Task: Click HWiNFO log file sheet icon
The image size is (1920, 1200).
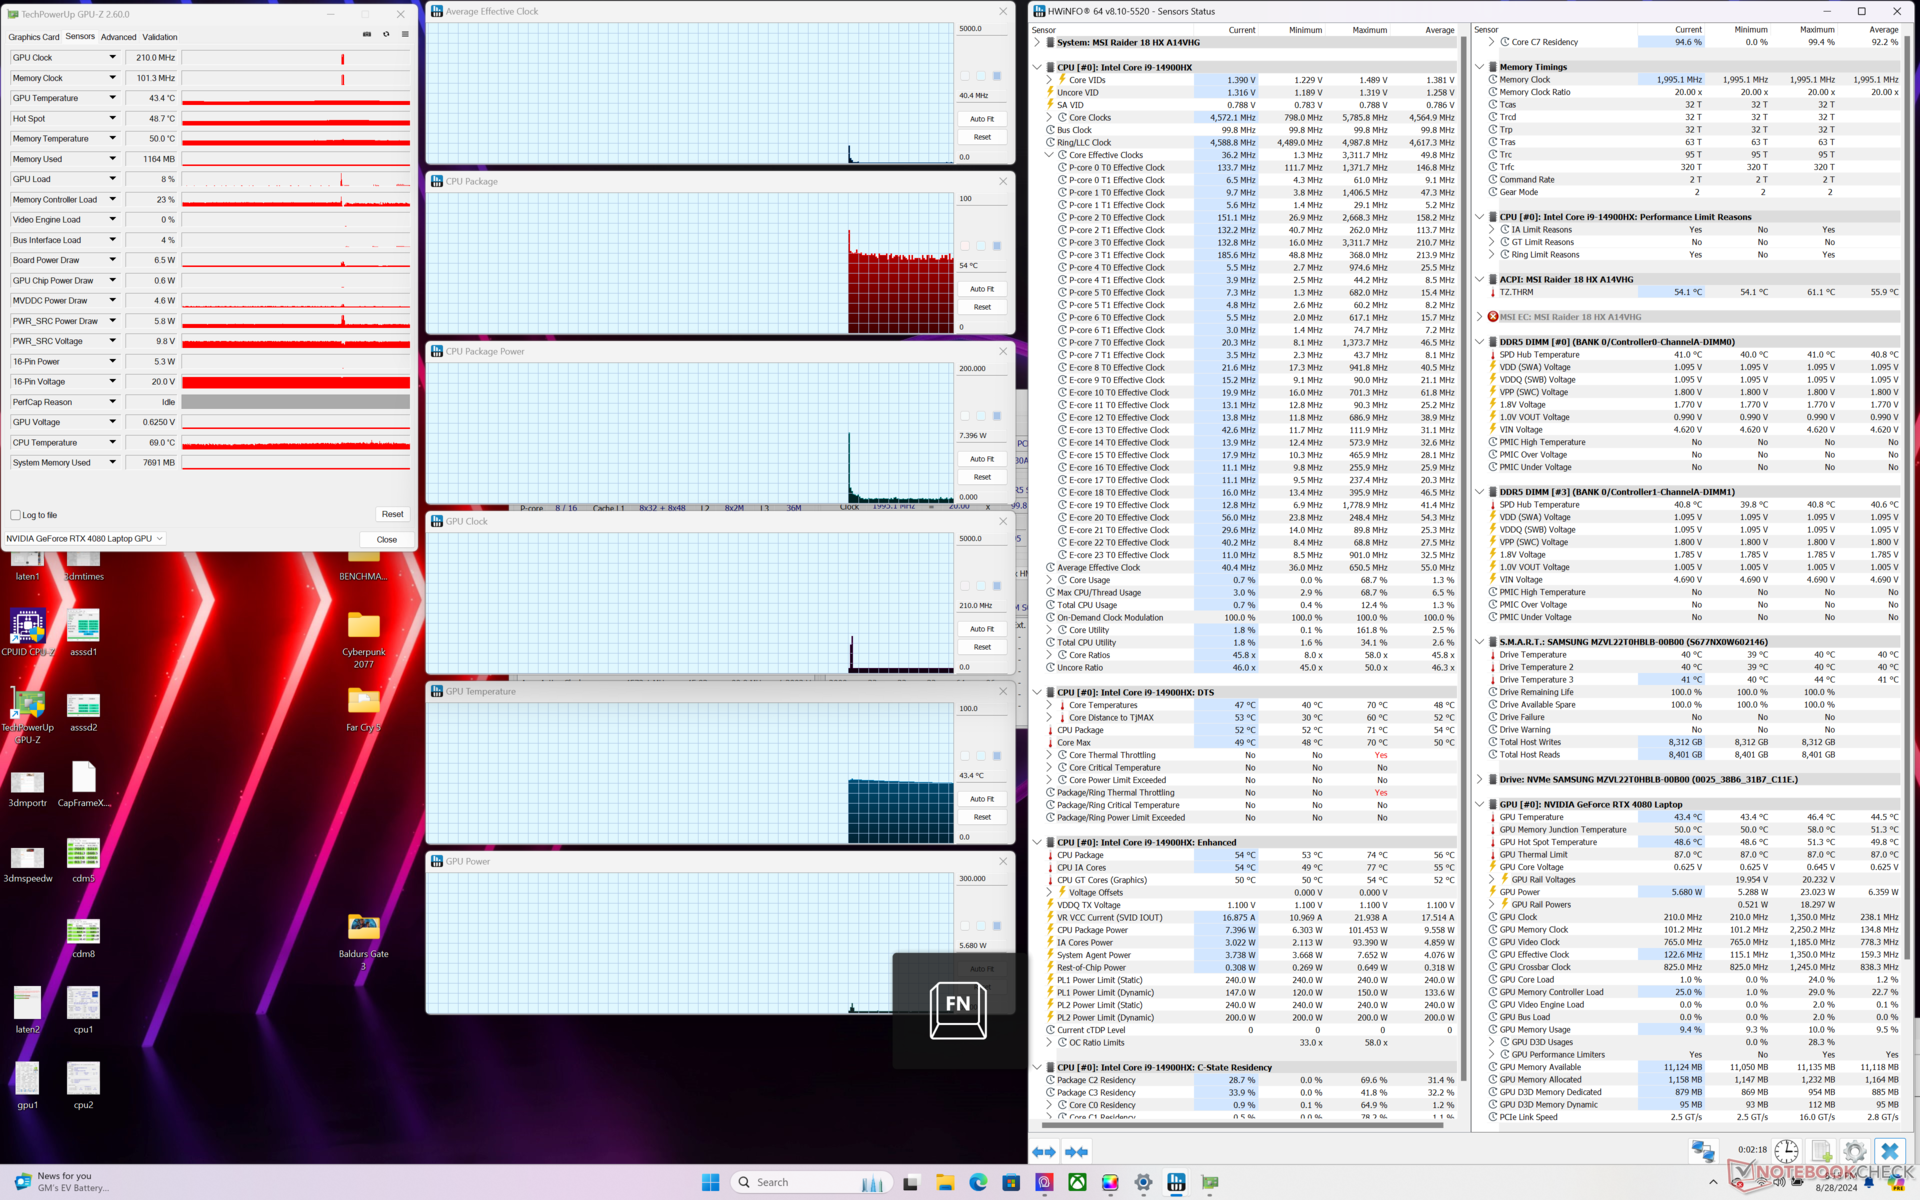Action: pyautogui.click(x=1821, y=1151)
